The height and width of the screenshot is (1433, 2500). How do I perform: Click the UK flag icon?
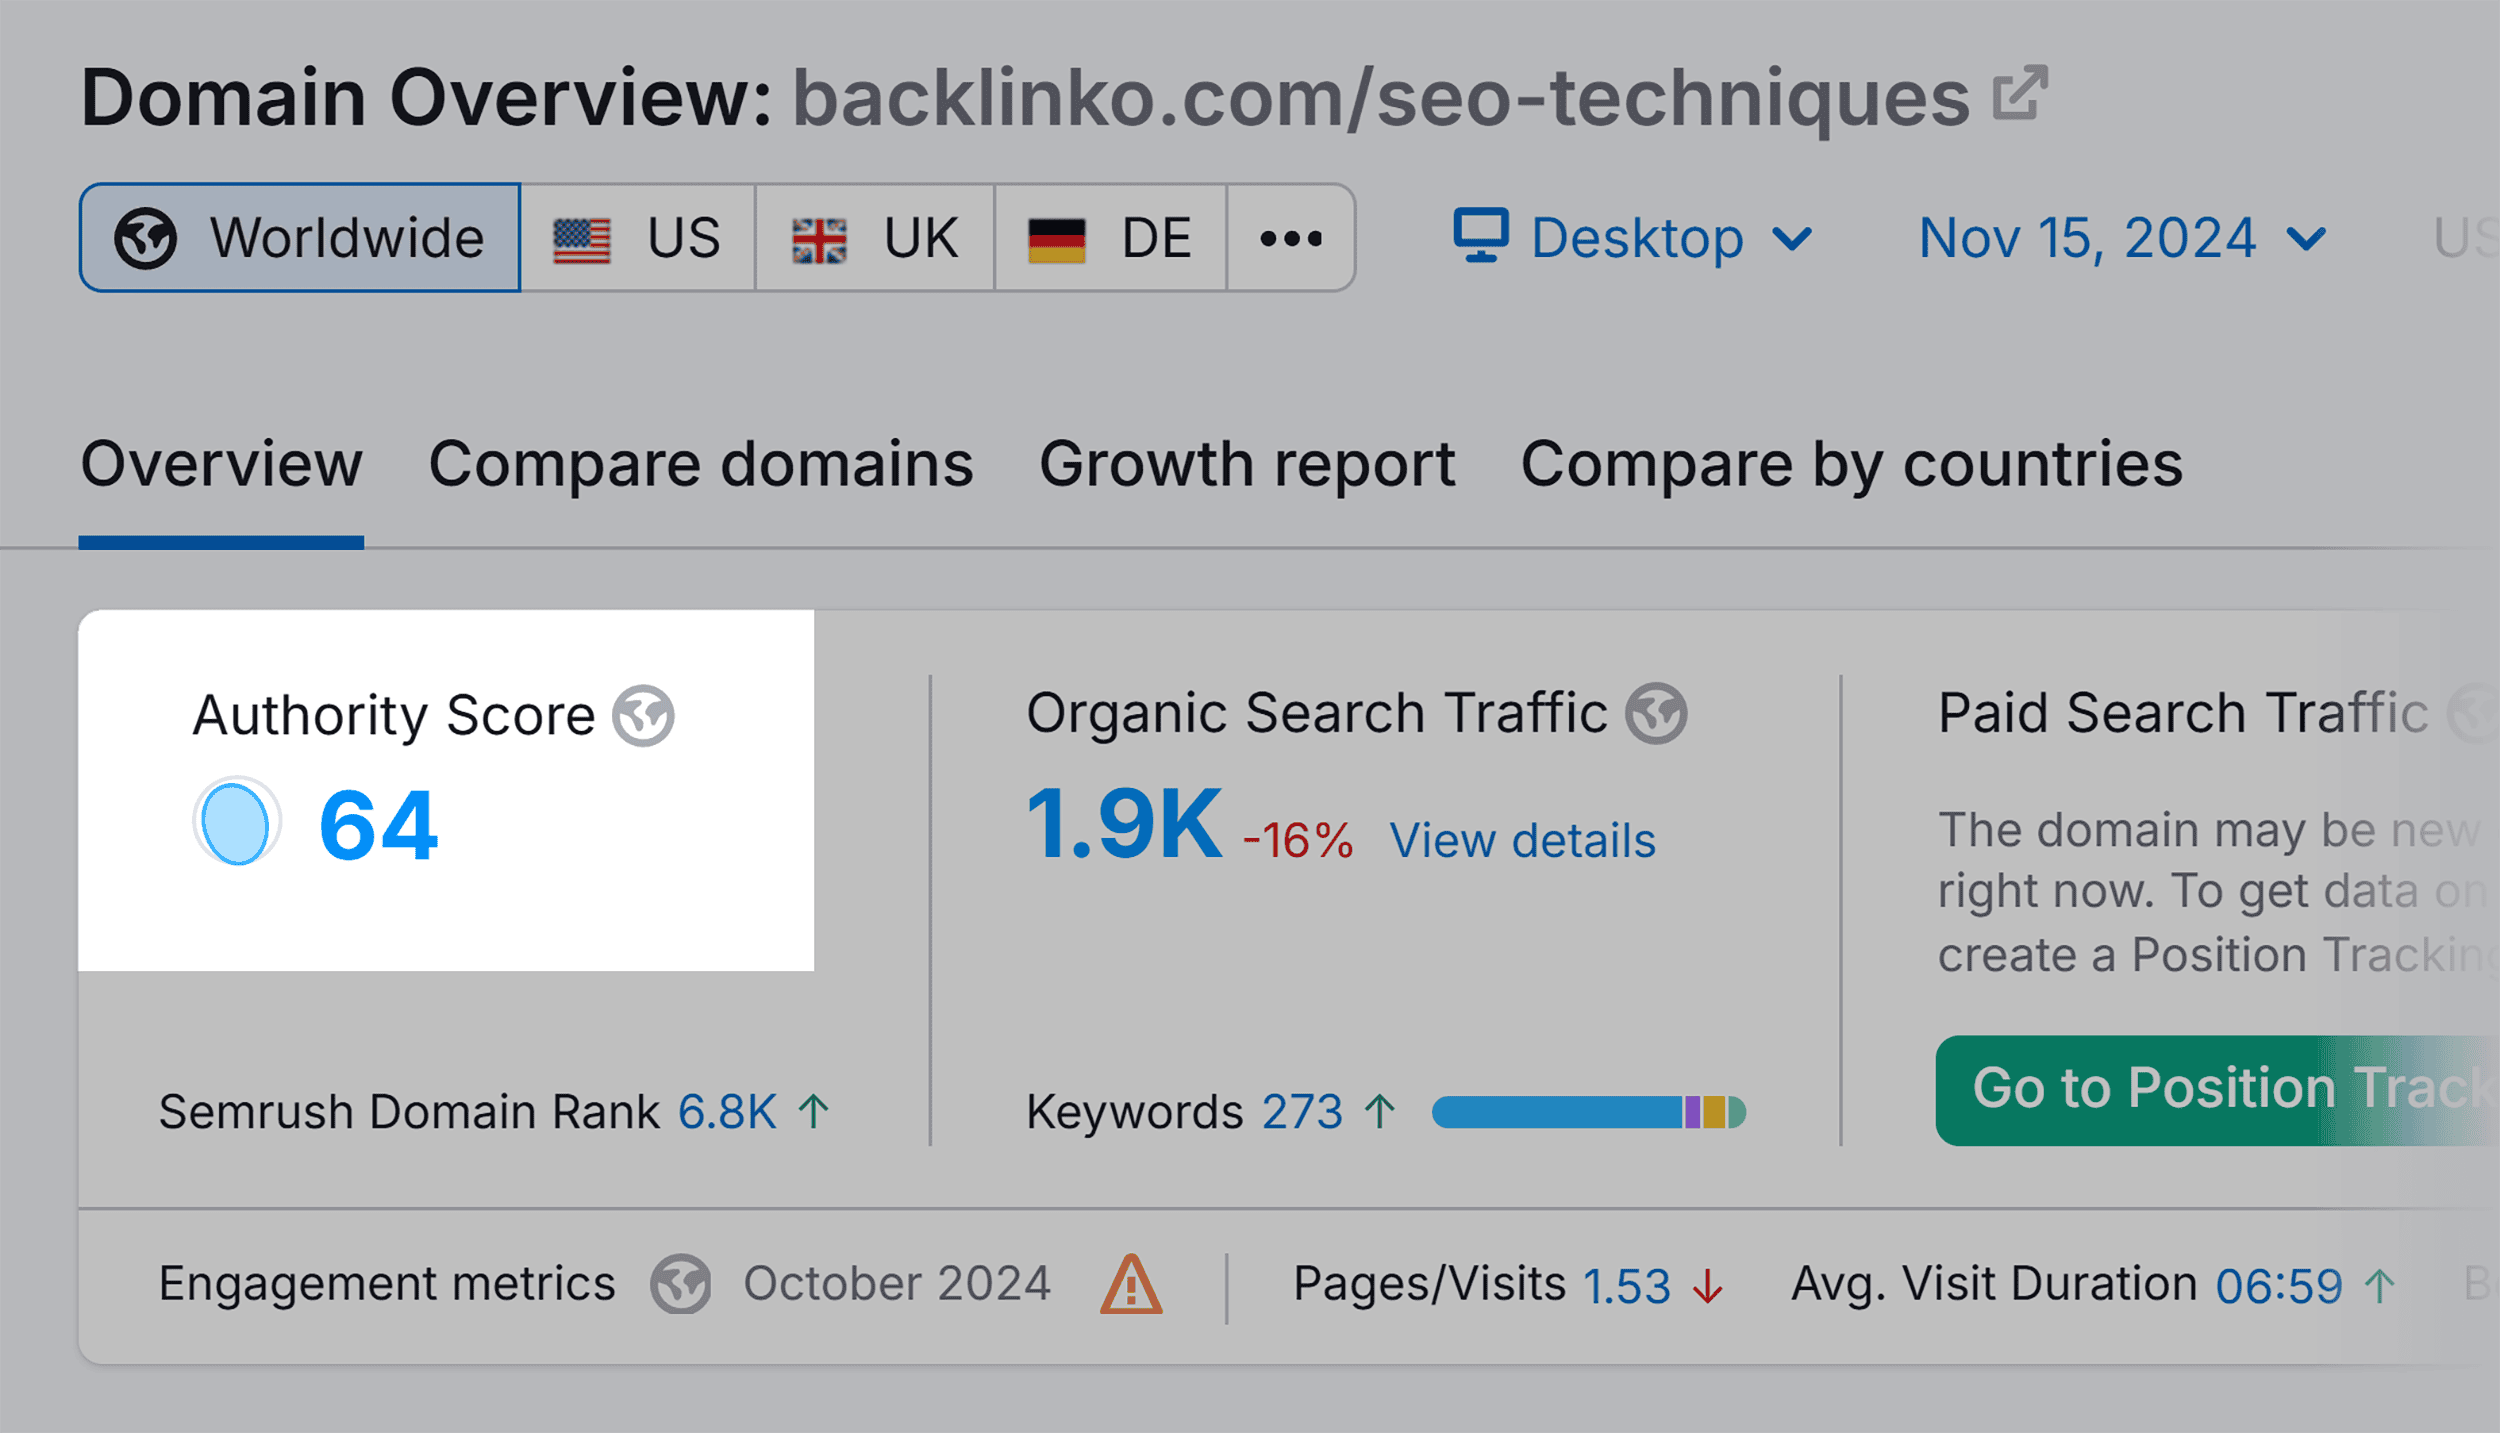click(819, 241)
